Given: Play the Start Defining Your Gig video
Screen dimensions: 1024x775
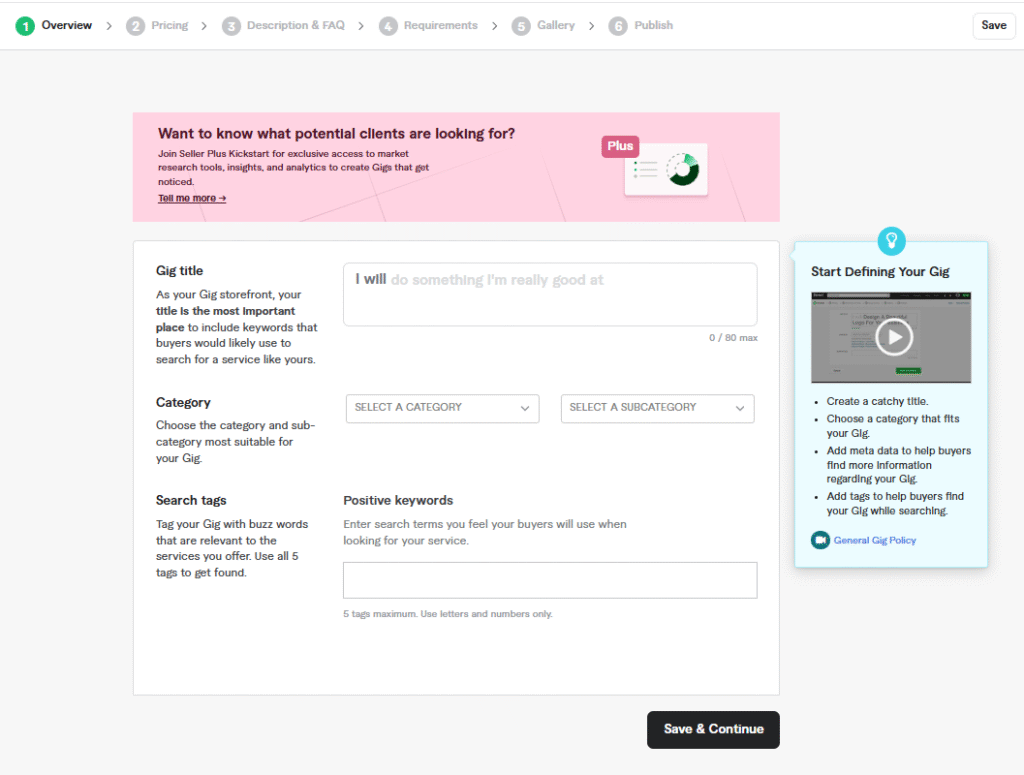Looking at the screenshot, I should pyautogui.click(x=893, y=337).
